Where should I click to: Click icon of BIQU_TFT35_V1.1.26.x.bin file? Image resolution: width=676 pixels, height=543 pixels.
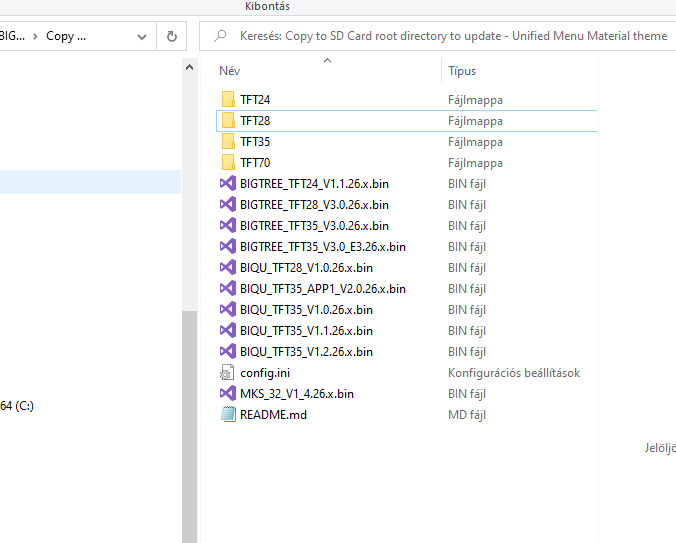(228, 331)
